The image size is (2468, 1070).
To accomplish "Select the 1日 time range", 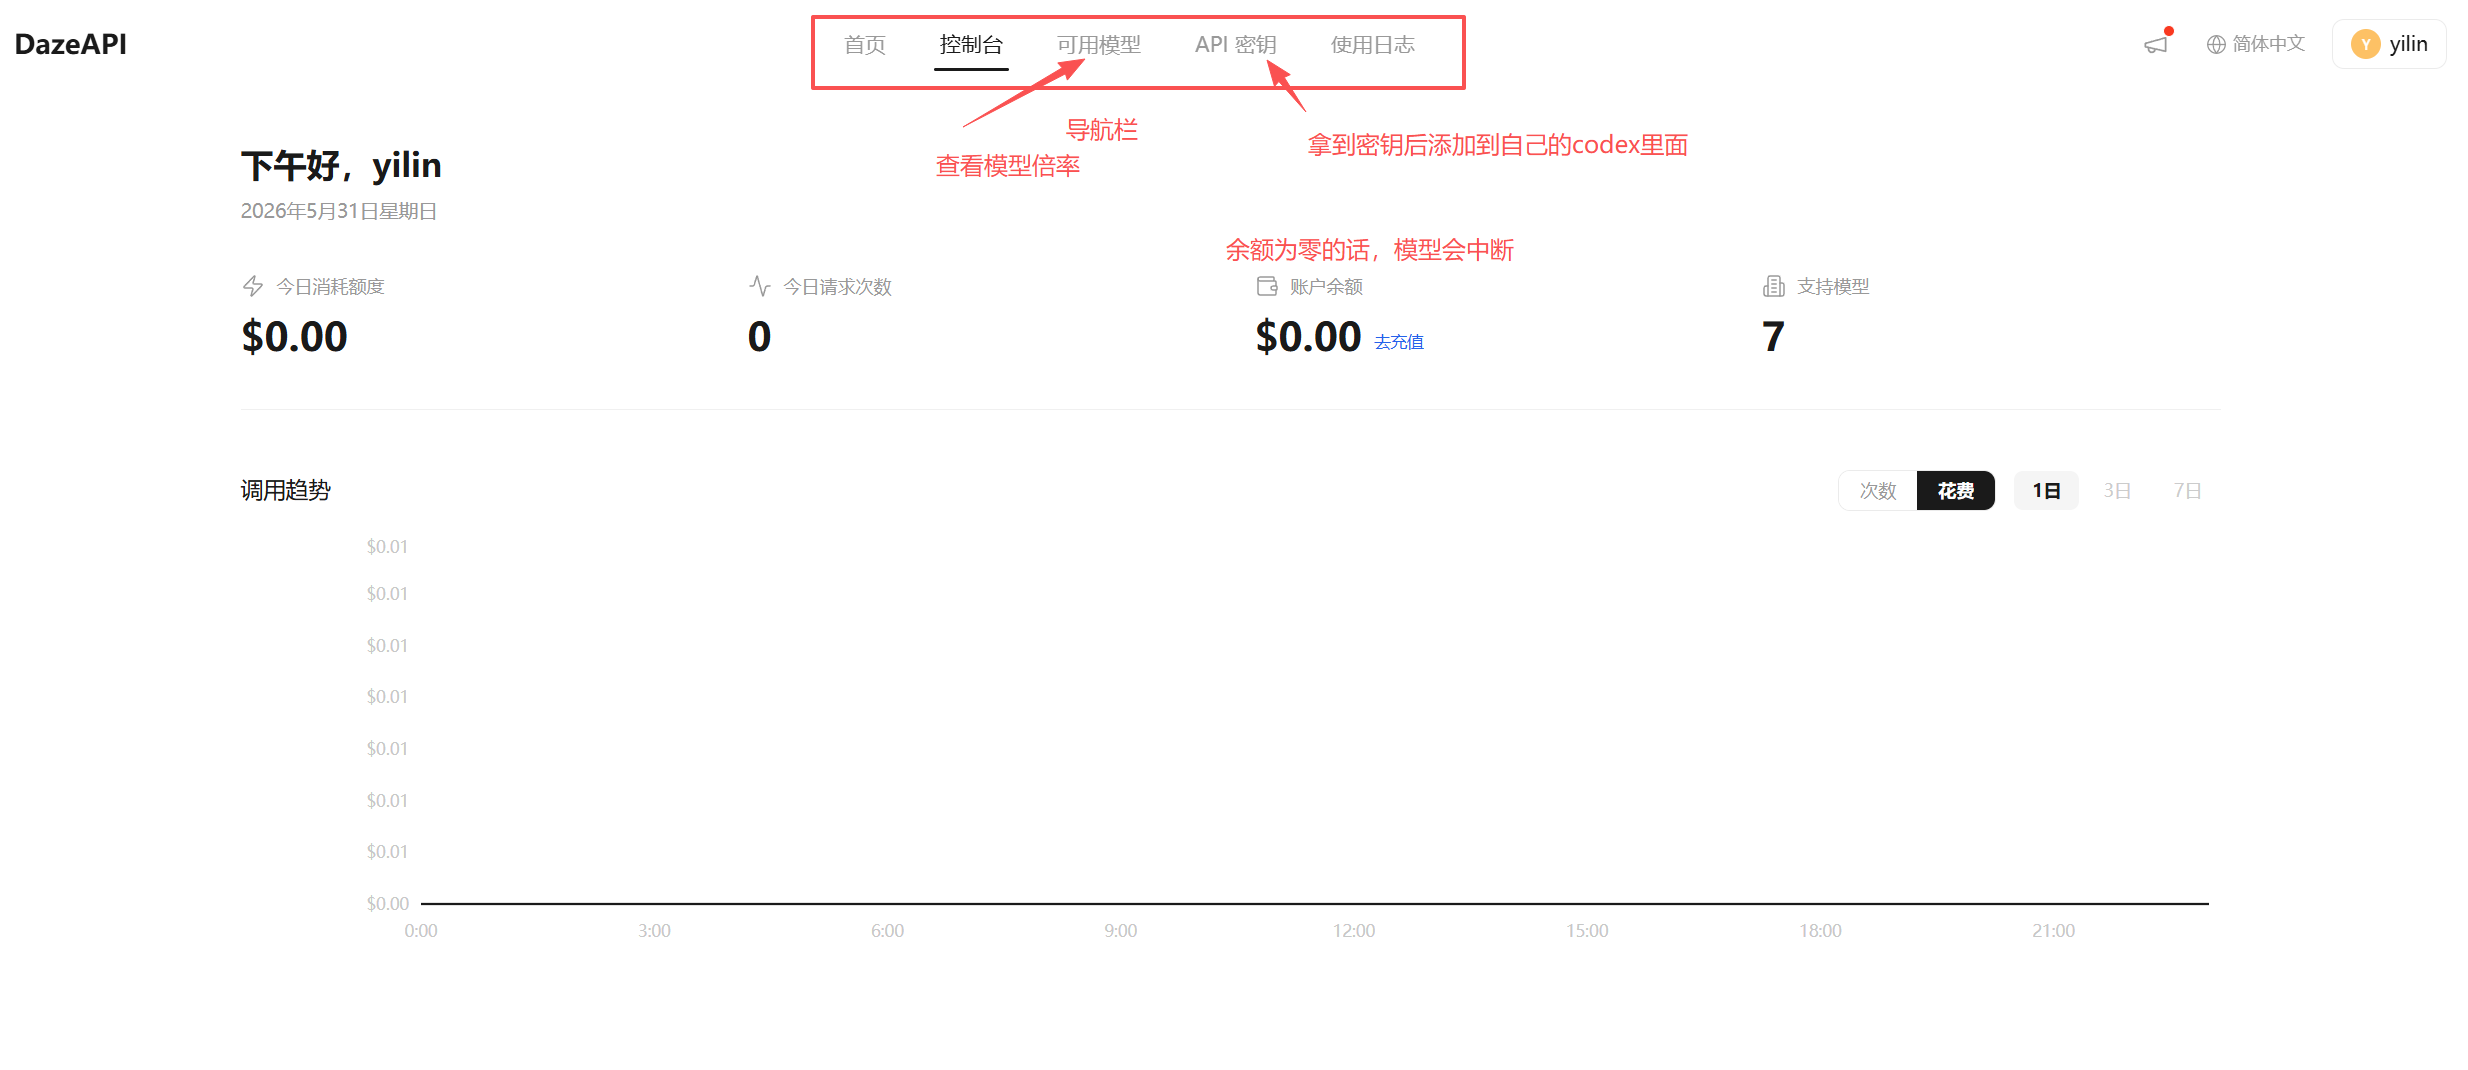I will [x=2046, y=491].
